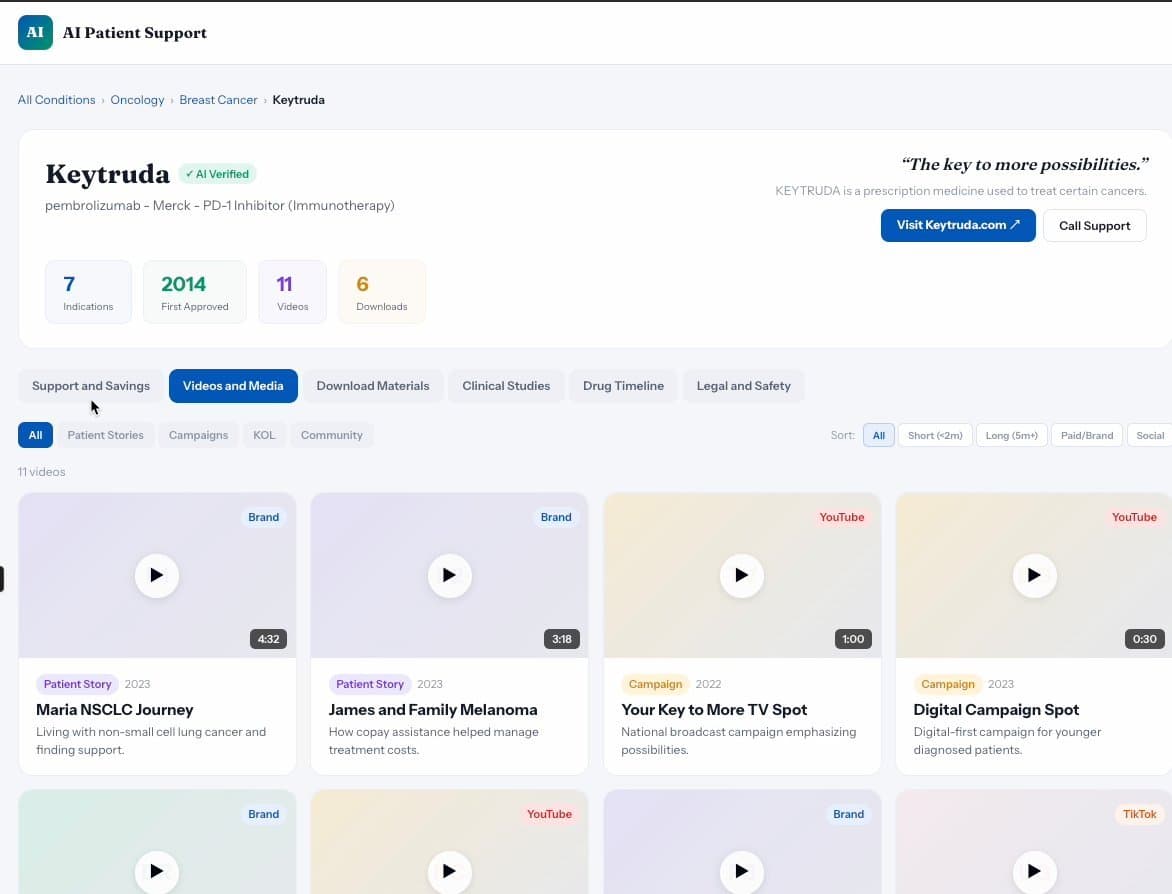Sort by Social videos
The height and width of the screenshot is (894, 1172).
pos(1150,435)
